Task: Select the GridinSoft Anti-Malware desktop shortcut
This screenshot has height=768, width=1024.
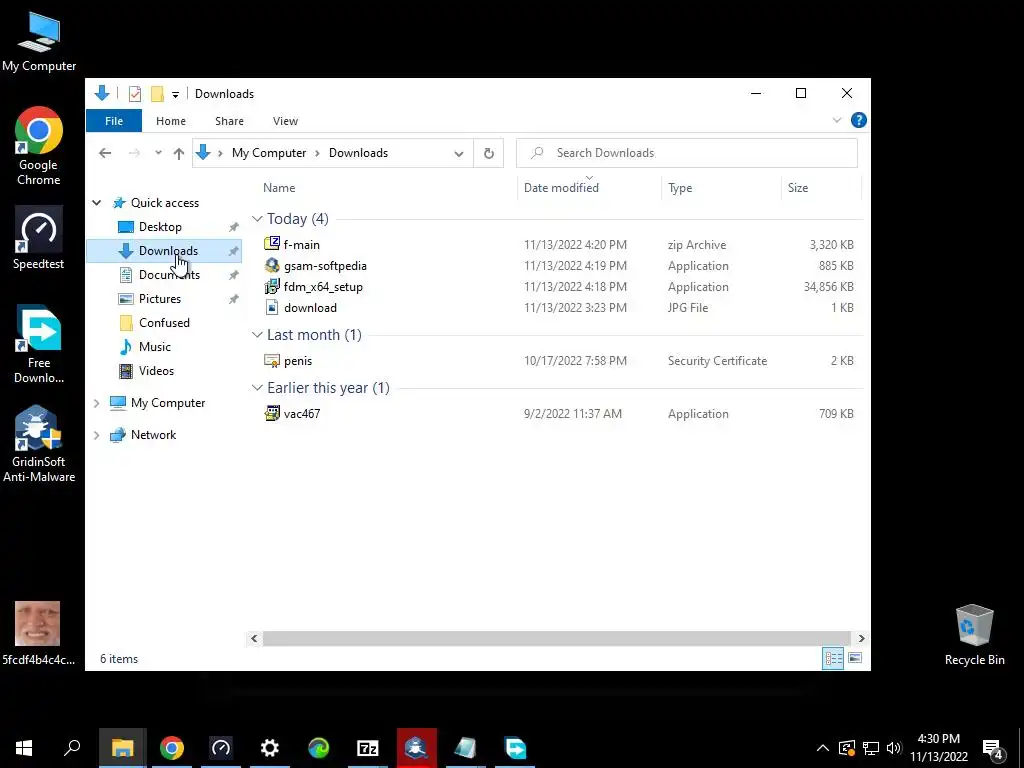Action: (x=39, y=444)
